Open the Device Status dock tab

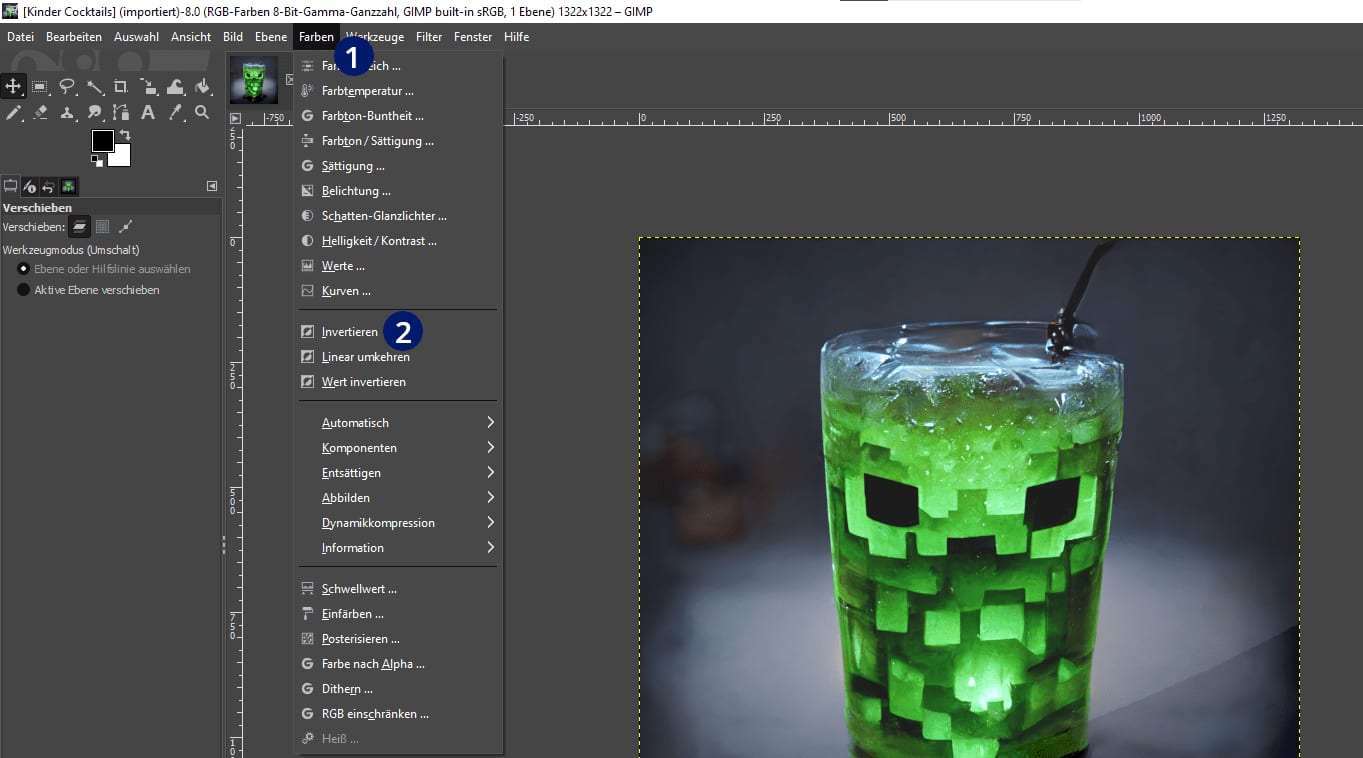(x=30, y=186)
